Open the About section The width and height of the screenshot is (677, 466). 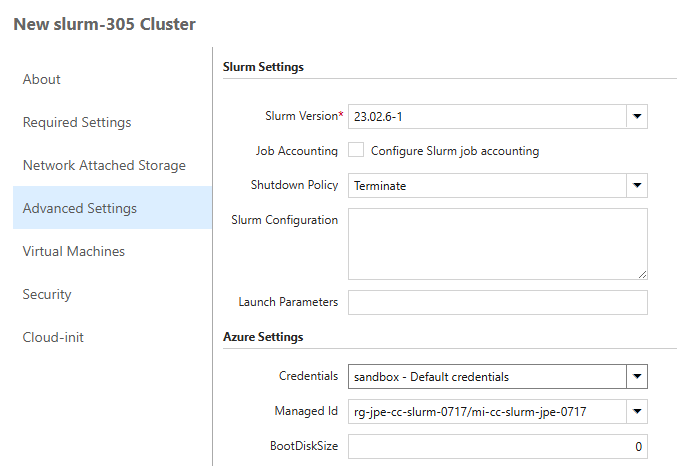(x=42, y=79)
